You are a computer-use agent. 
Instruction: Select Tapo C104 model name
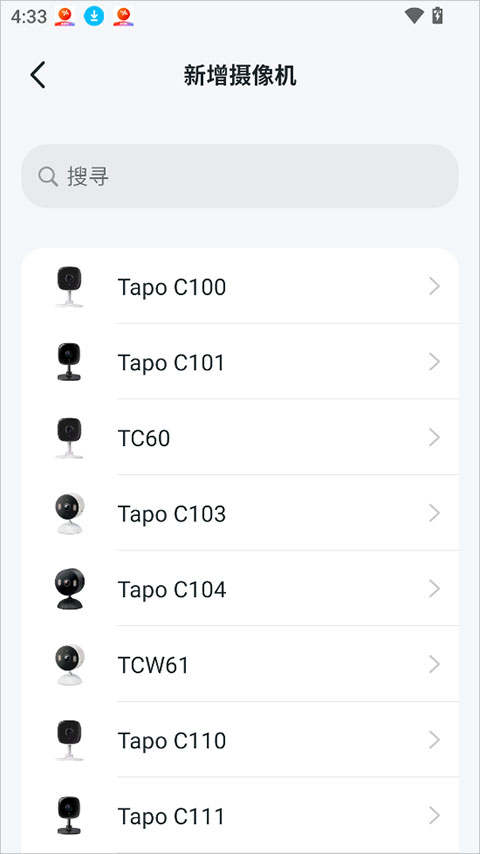(172, 589)
